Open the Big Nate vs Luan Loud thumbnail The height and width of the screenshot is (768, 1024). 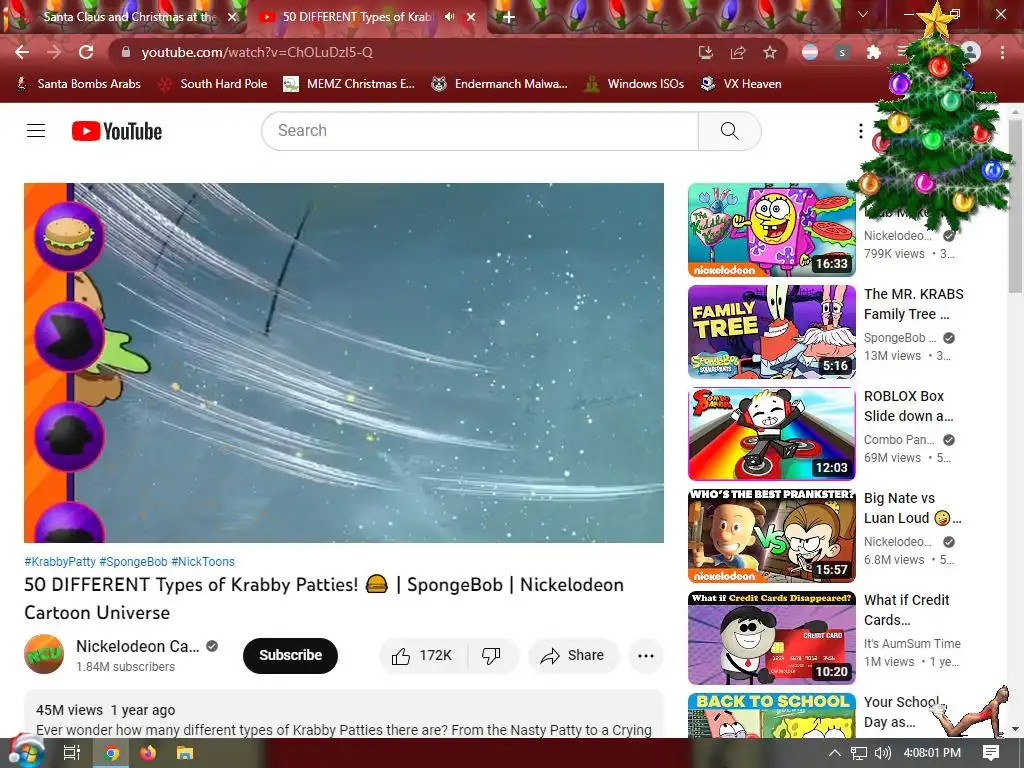click(771, 536)
